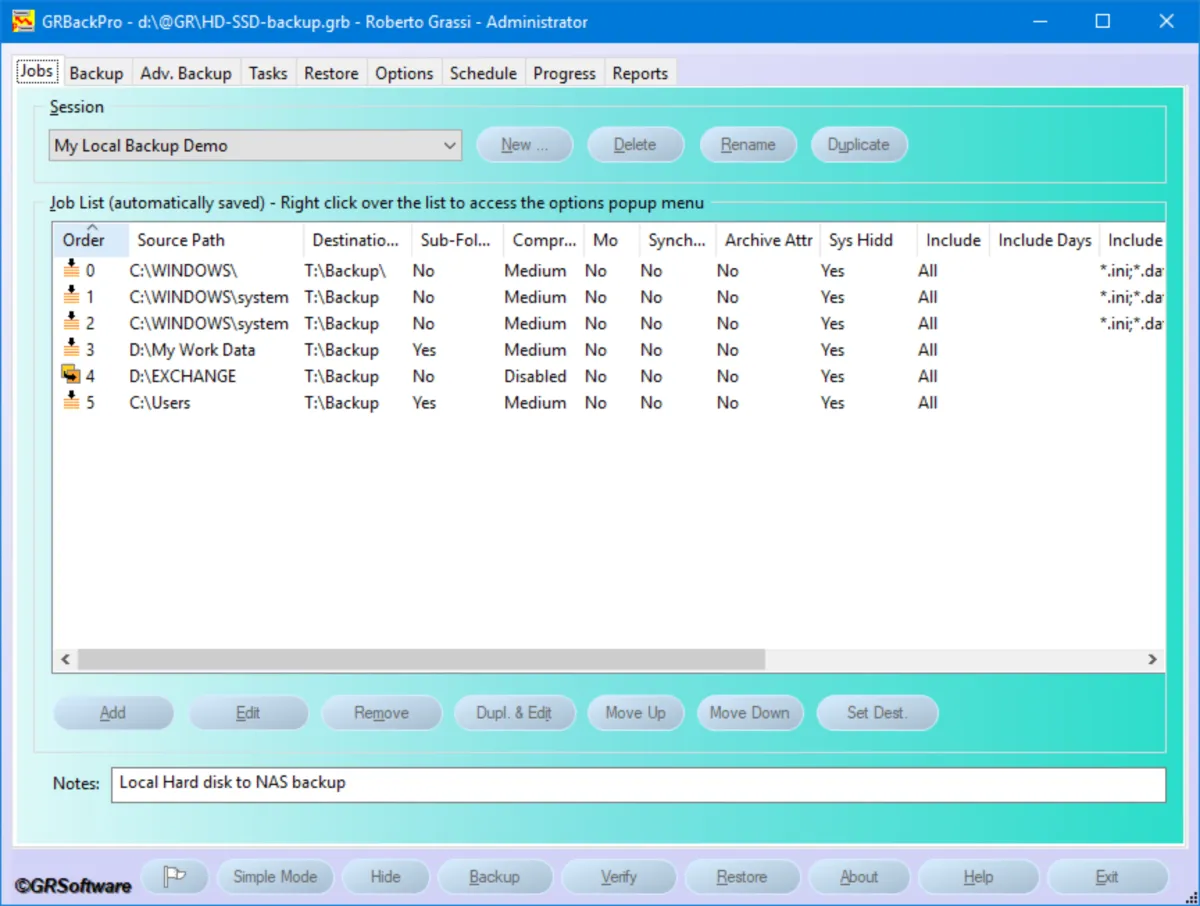Click the horizontal scrollbar thumb in job list
1200x906 pixels.
click(x=421, y=659)
